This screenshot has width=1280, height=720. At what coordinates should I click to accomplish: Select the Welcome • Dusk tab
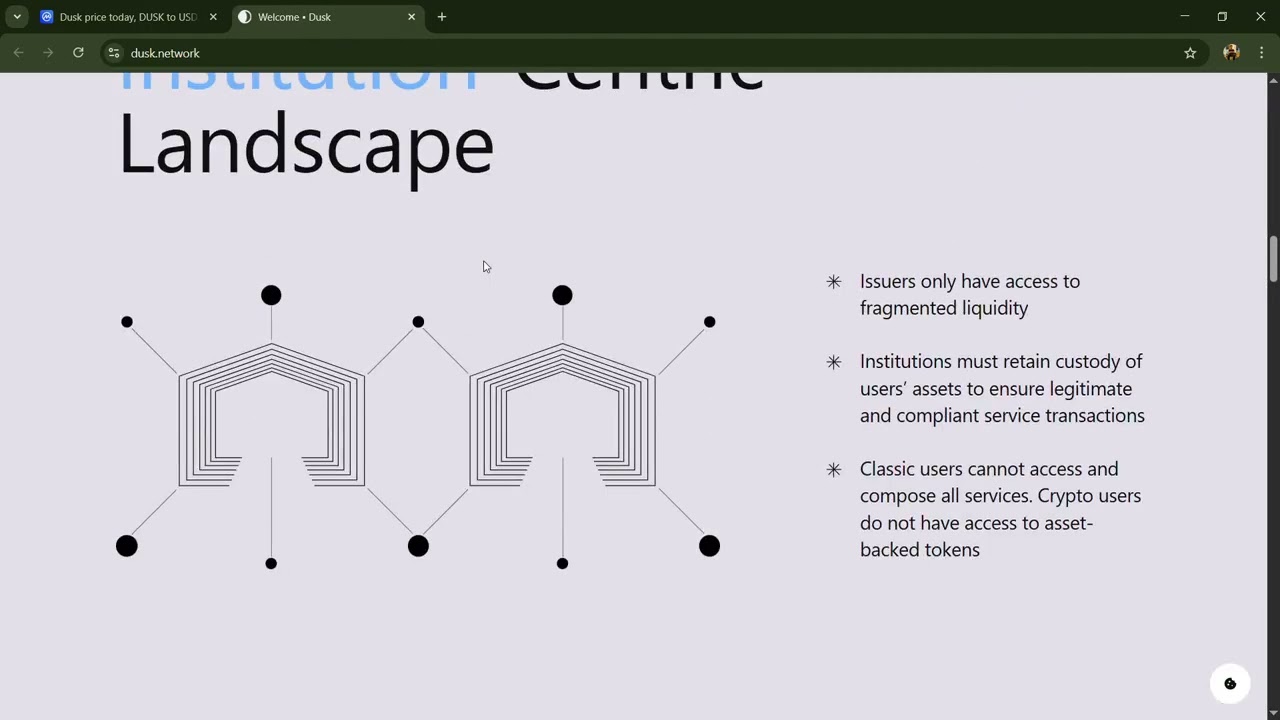point(326,17)
